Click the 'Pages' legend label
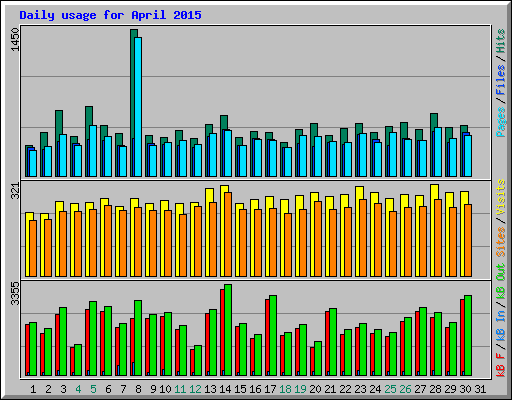The height and width of the screenshot is (400, 512). (x=501, y=122)
